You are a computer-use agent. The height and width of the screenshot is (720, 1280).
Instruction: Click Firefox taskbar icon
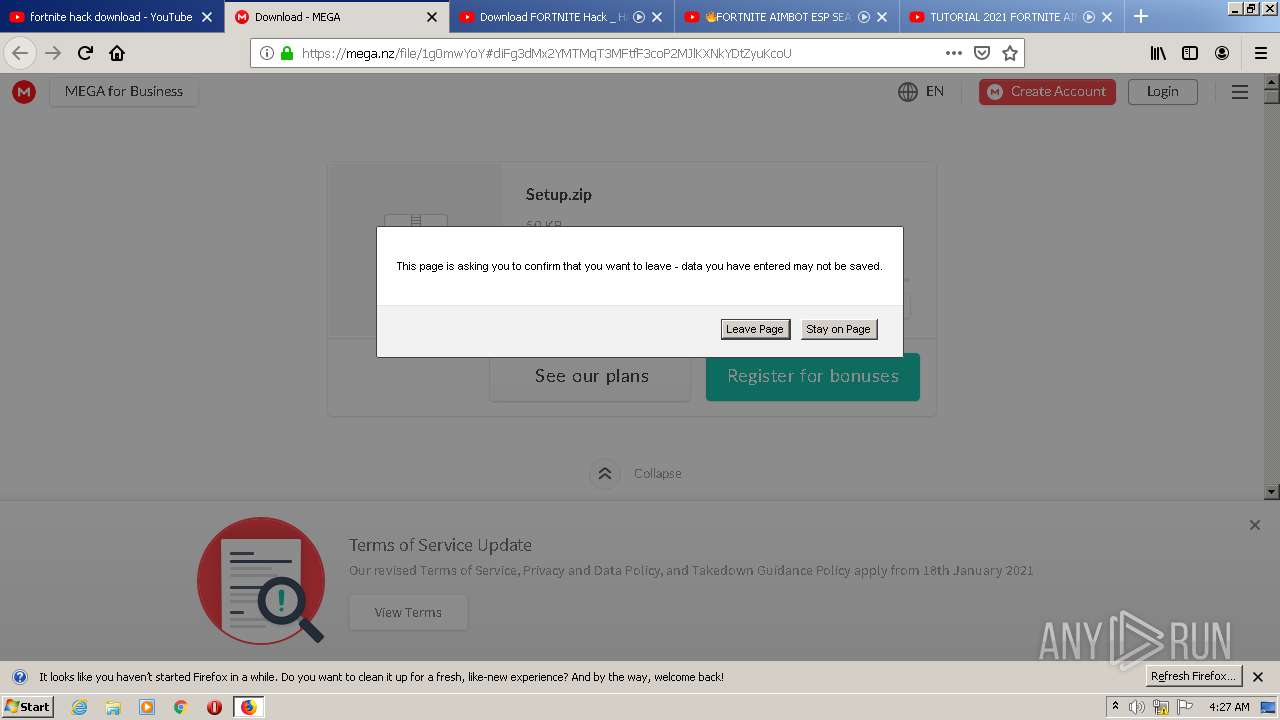[248, 707]
